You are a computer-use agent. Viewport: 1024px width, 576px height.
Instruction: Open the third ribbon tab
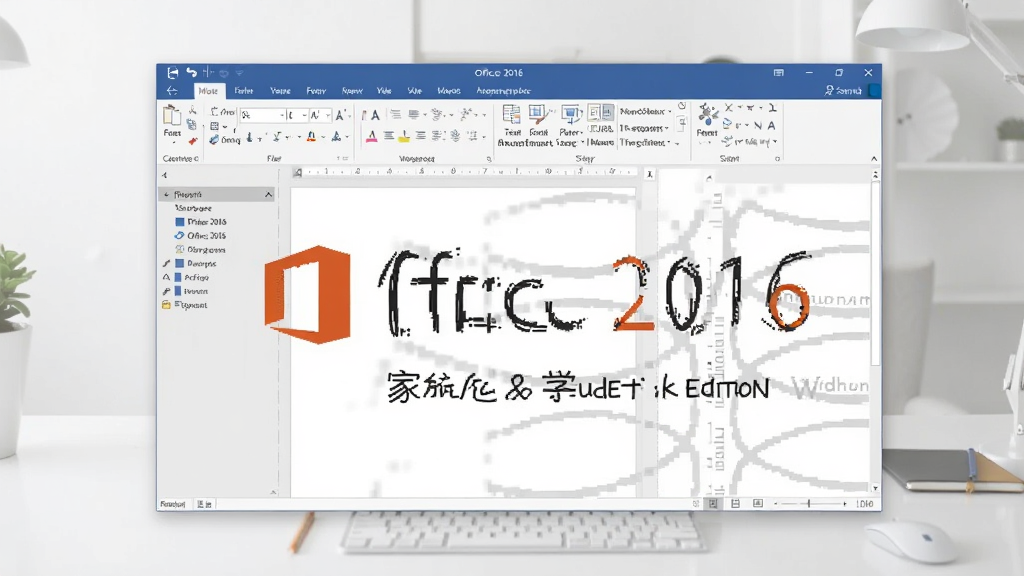pos(280,91)
